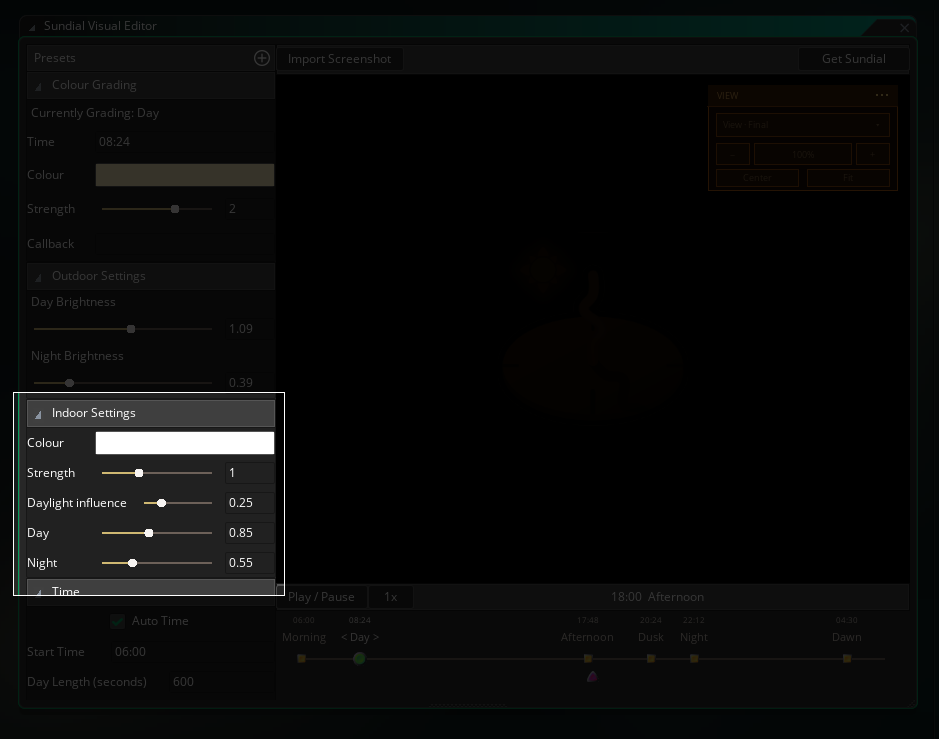Image resolution: width=939 pixels, height=739 pixels.
Task: Zoom out with the VIEW panel minus button
Action: click(x=732, y=155)
